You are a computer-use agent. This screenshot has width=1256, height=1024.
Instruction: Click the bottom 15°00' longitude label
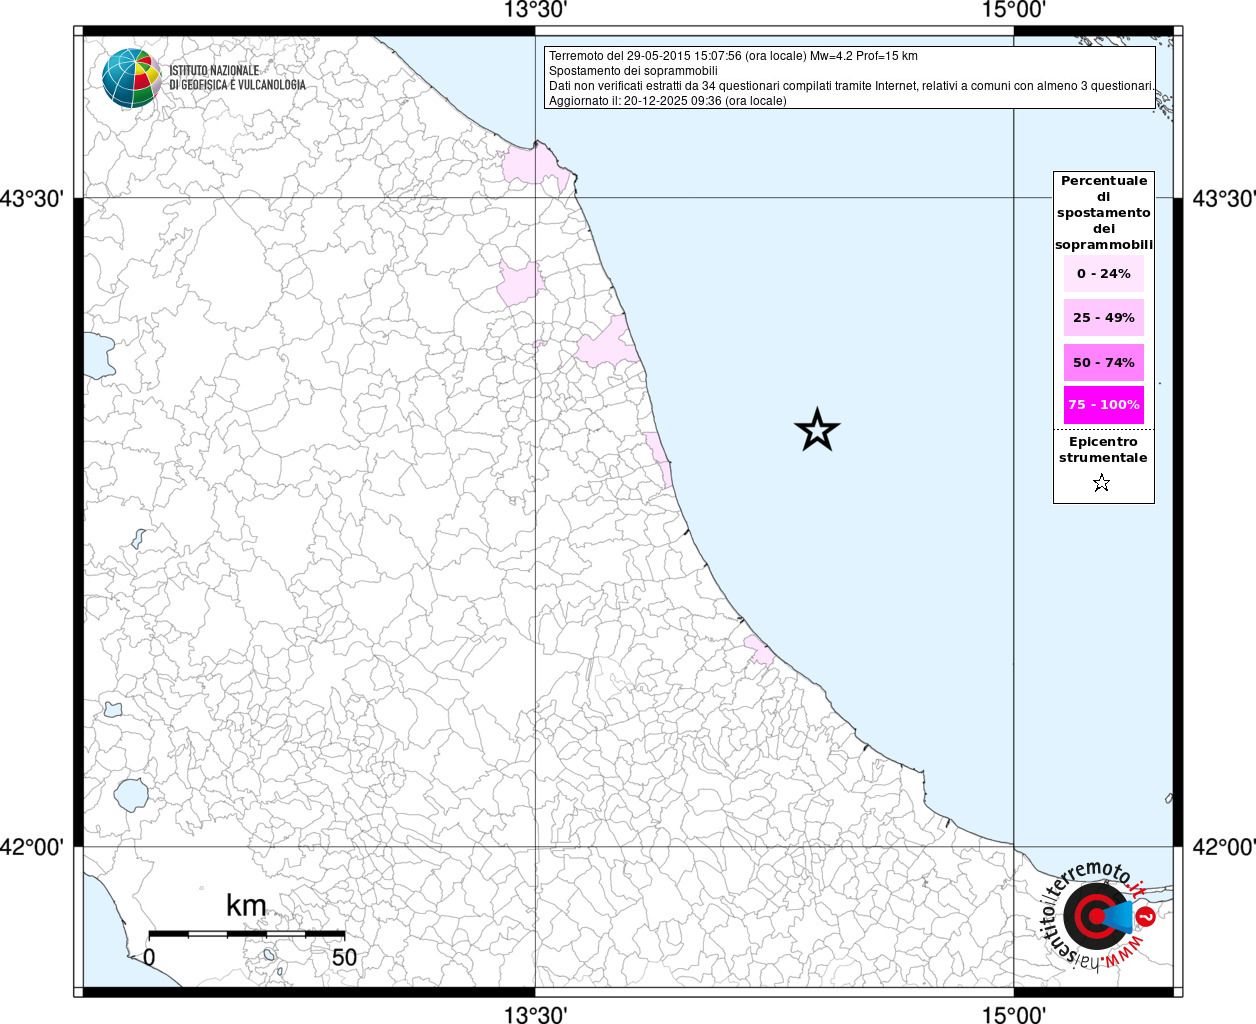(1014, 1014)
